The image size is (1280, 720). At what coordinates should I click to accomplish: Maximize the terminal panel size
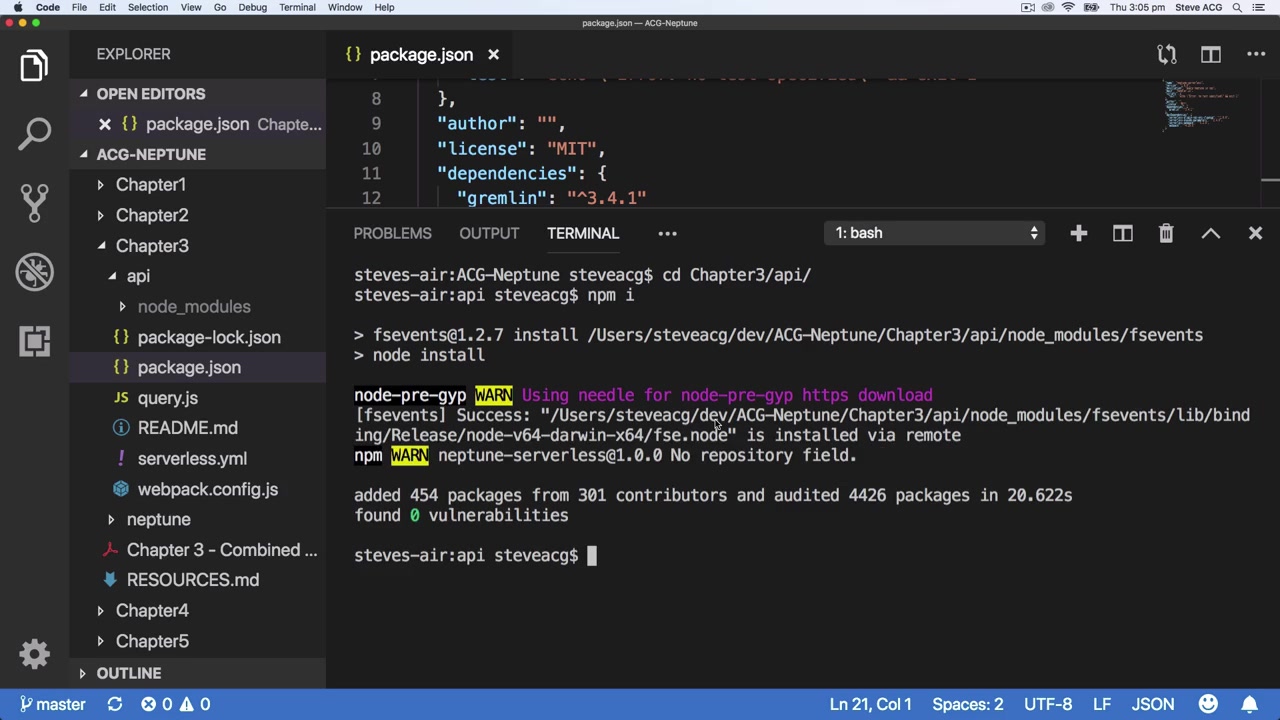[x=1210, y=233]
